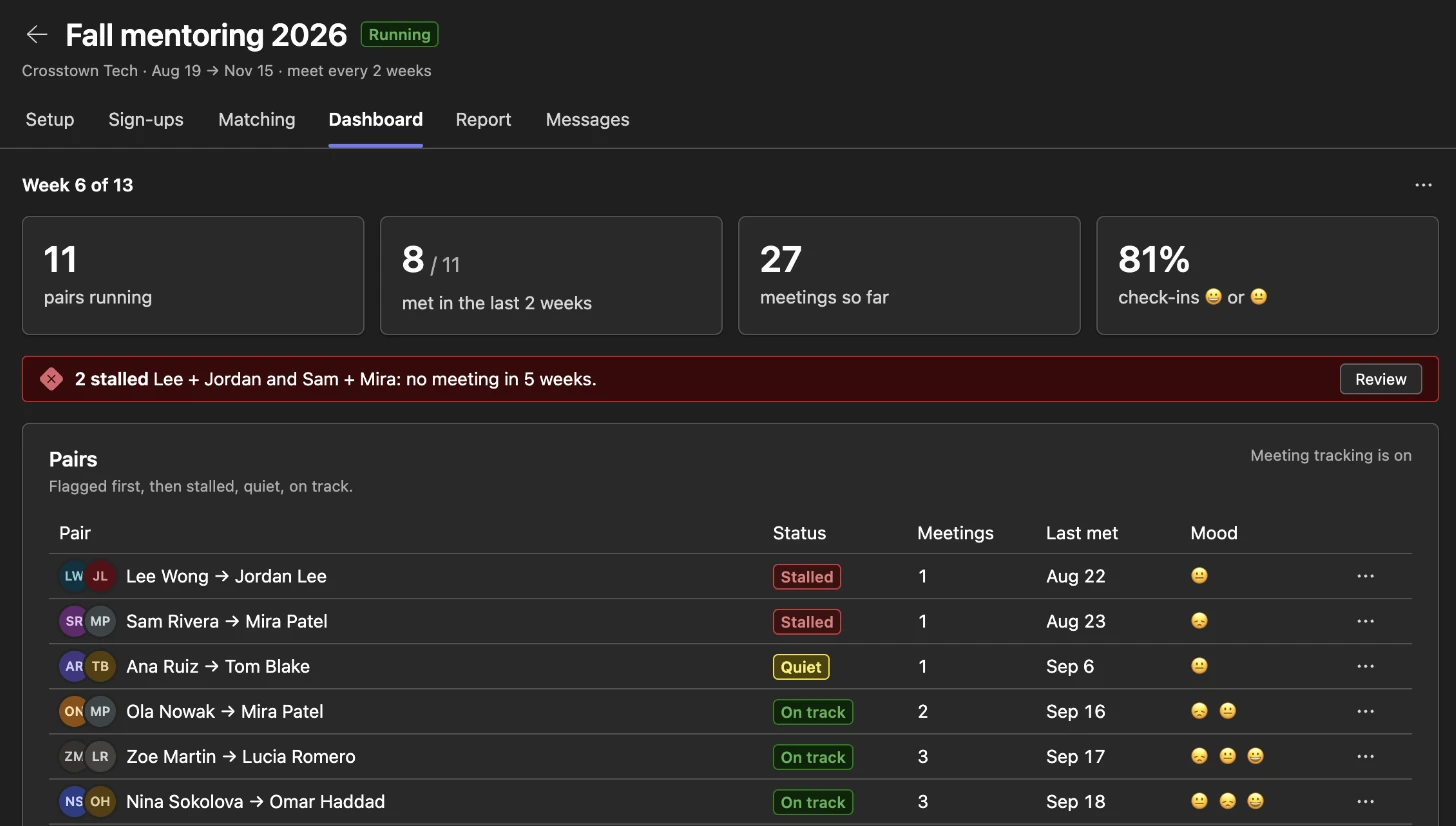The height and width of the screenshot is (826, 1456).
Task: Click Nina Sokolova's NS avatar
Action: (x=73, y=801)
